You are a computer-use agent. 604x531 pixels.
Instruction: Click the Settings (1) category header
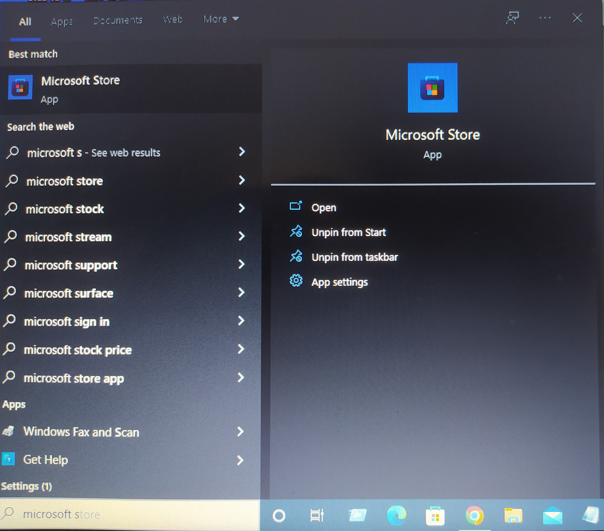(26, 486)
